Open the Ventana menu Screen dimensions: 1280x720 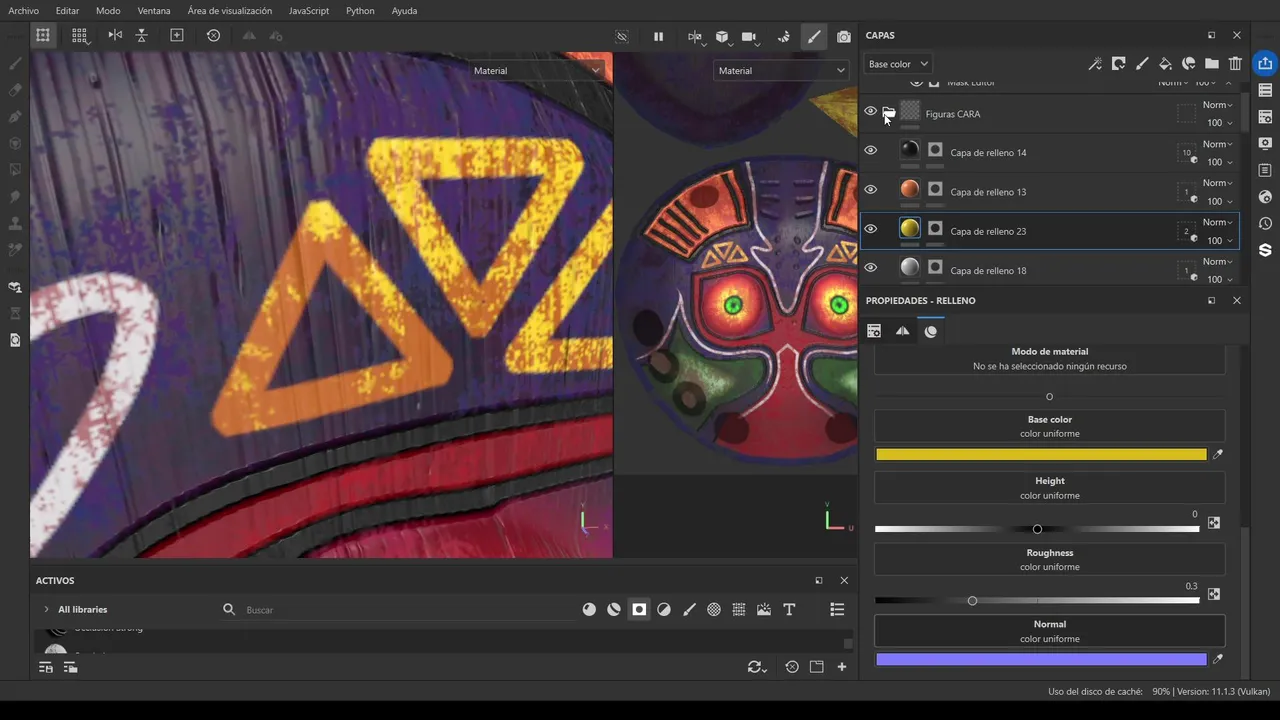154,11
